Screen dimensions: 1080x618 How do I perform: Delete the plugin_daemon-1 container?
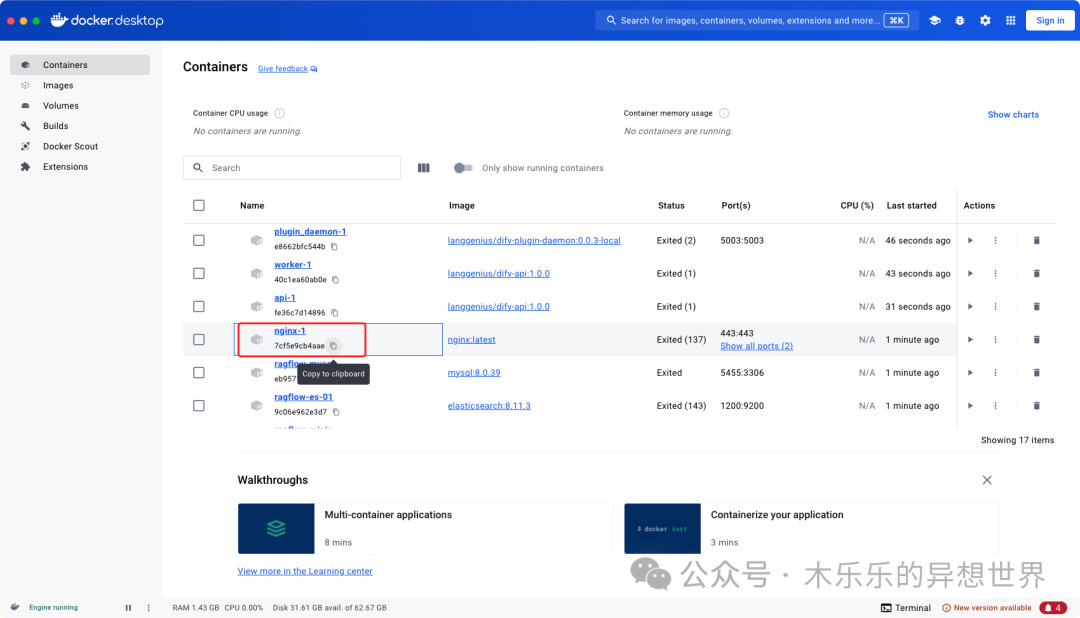pyautogui.click(x=1037, y=240)
